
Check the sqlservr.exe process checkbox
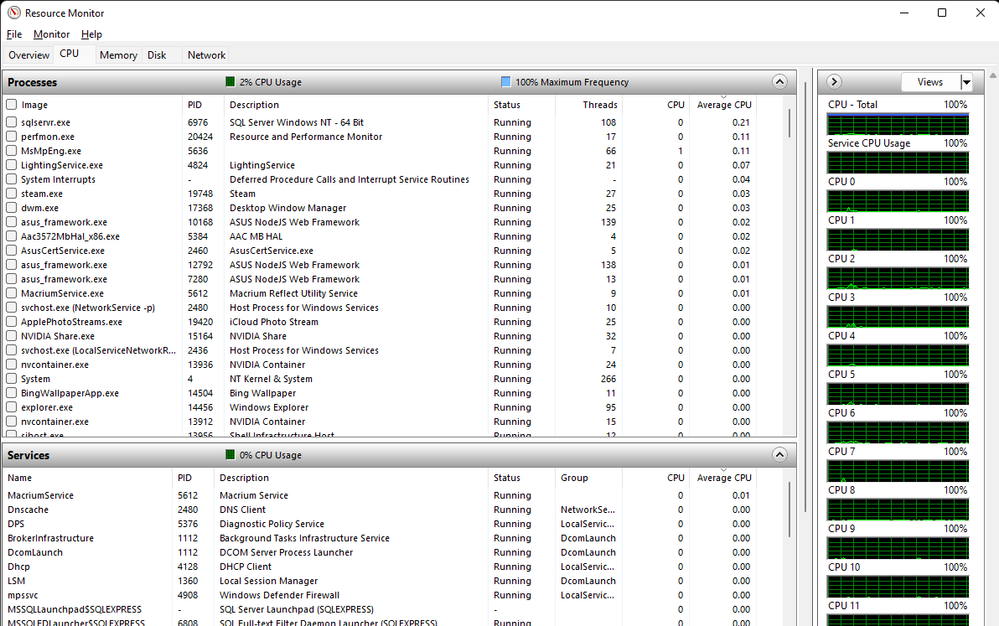click(11, 122)
